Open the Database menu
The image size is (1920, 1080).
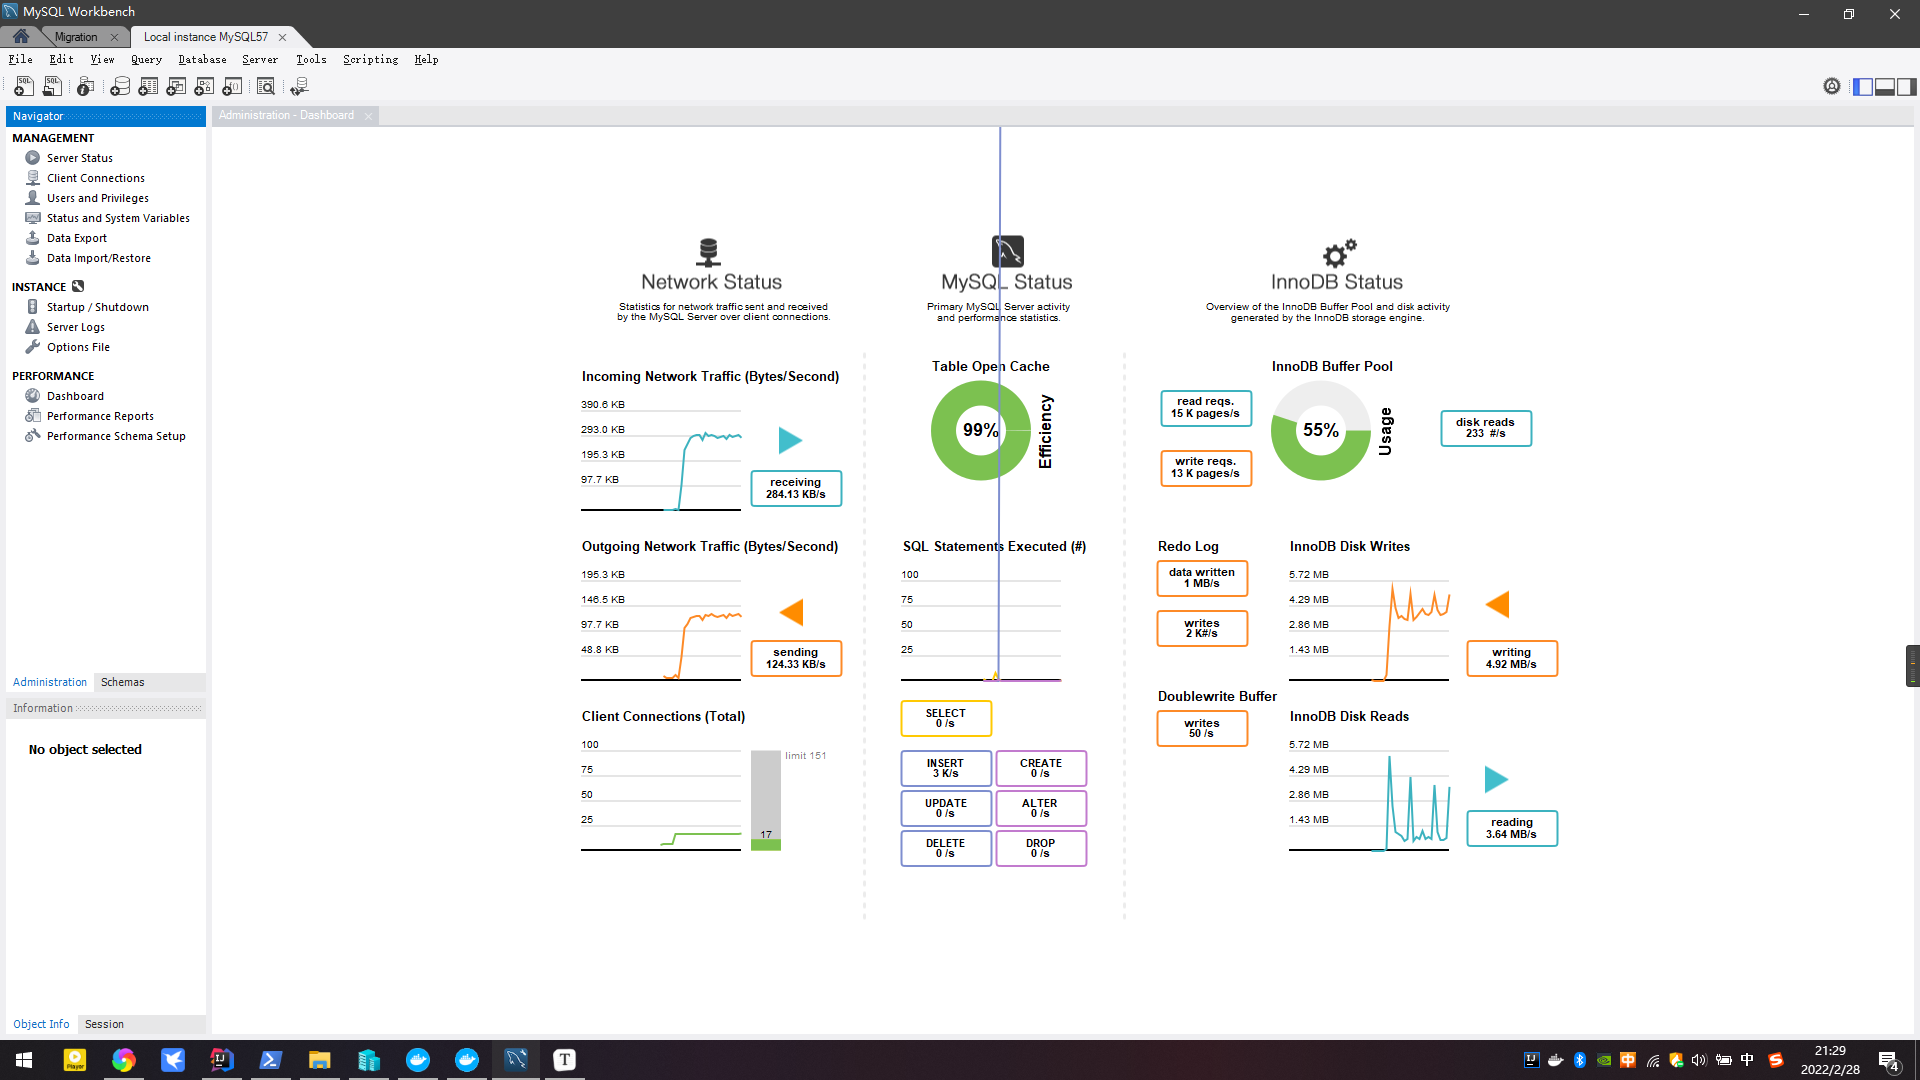(202, 60)
